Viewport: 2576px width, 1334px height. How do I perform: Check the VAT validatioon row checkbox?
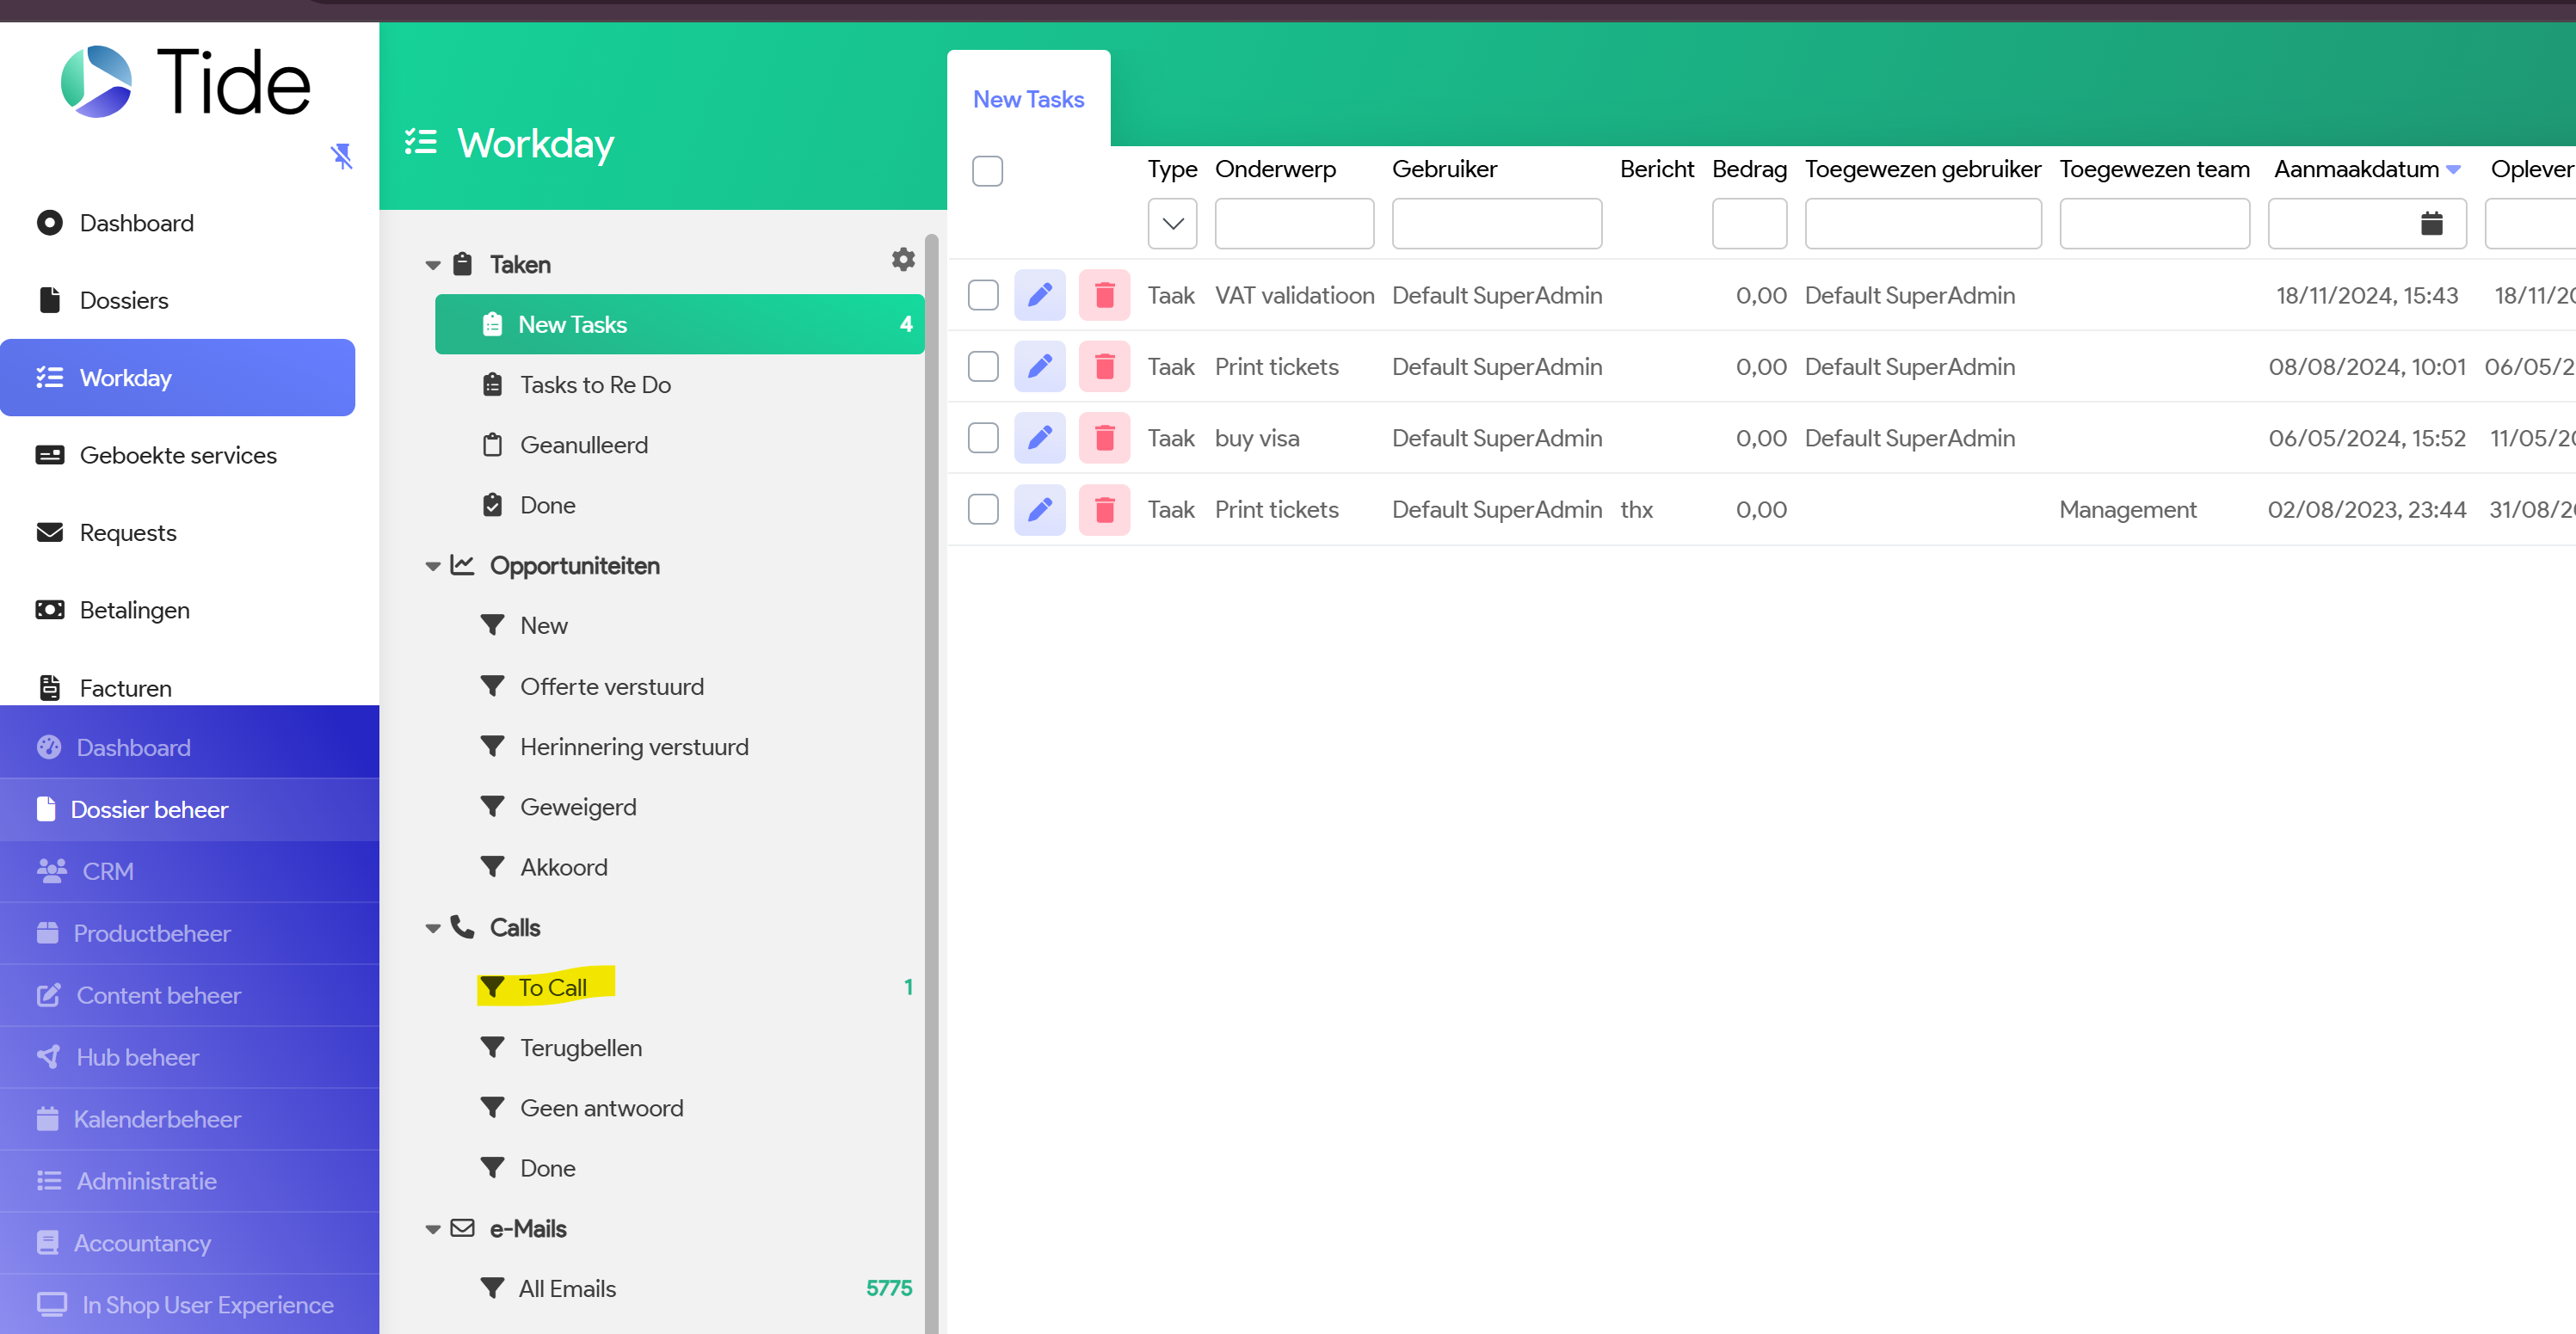(983, 295)
